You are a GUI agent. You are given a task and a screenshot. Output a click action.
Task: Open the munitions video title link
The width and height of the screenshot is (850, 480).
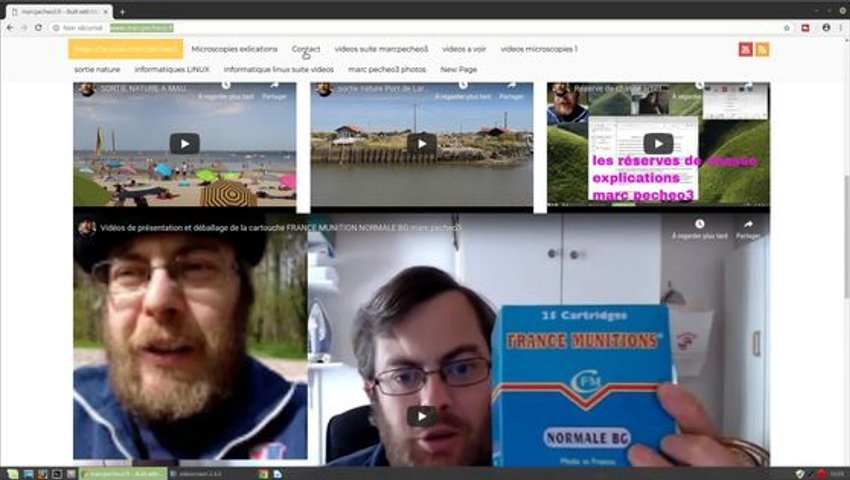coord(281,228)
